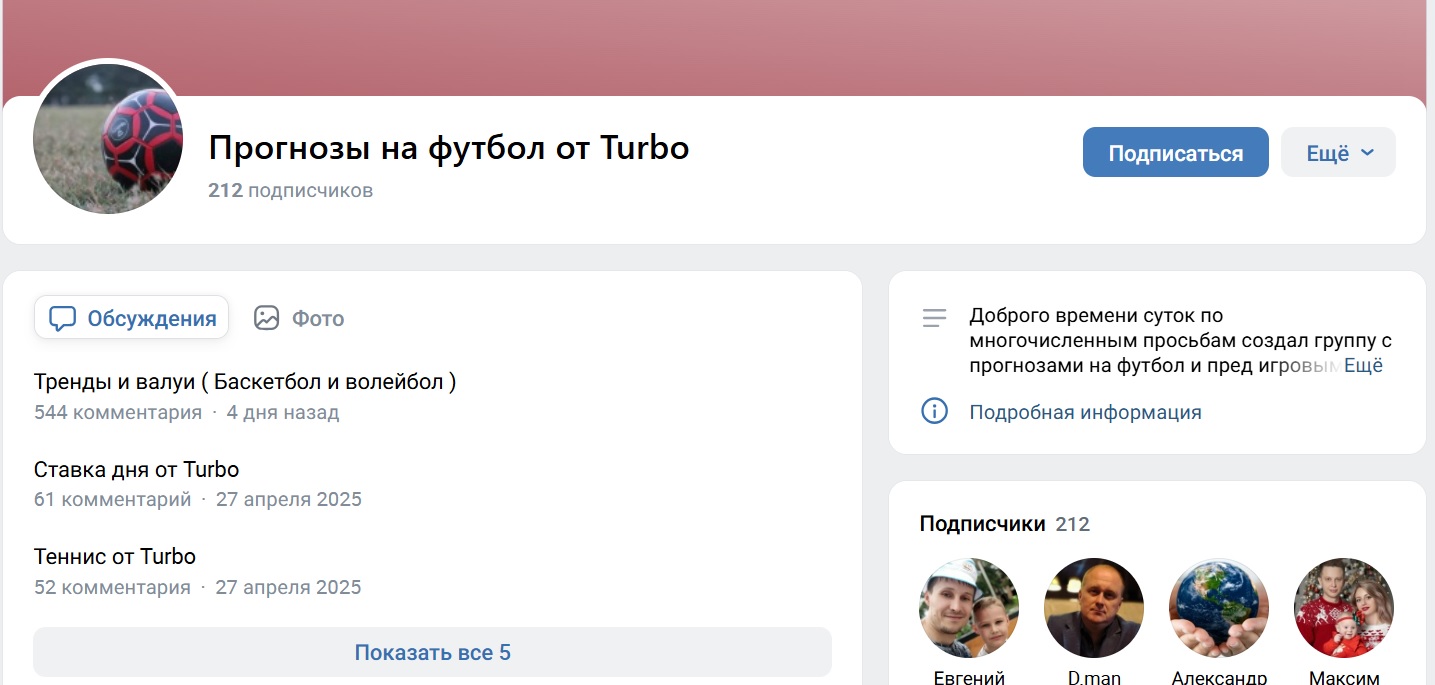This screenshot has height=685, width=1435.
Task: Click the speech bubble discussions icon
Action: click(x=63, y=318)
